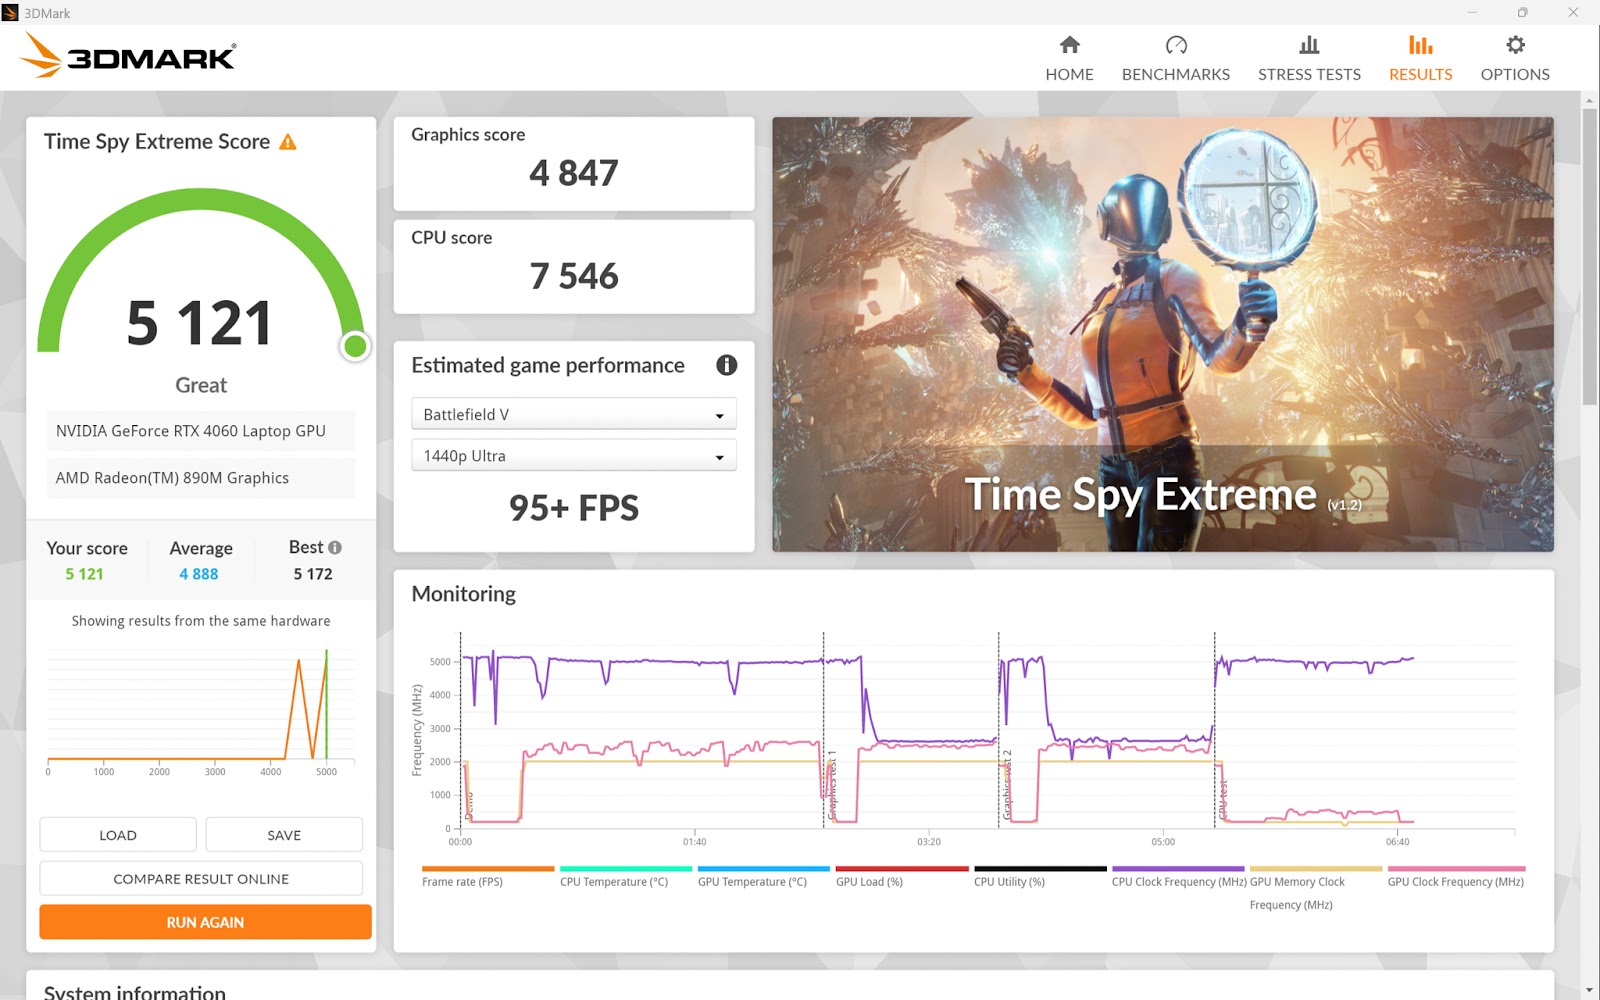1600x1000 pixels.
Task: Click the CPU test marker line
Action: pyautogui.click(x=1215, y=730)
